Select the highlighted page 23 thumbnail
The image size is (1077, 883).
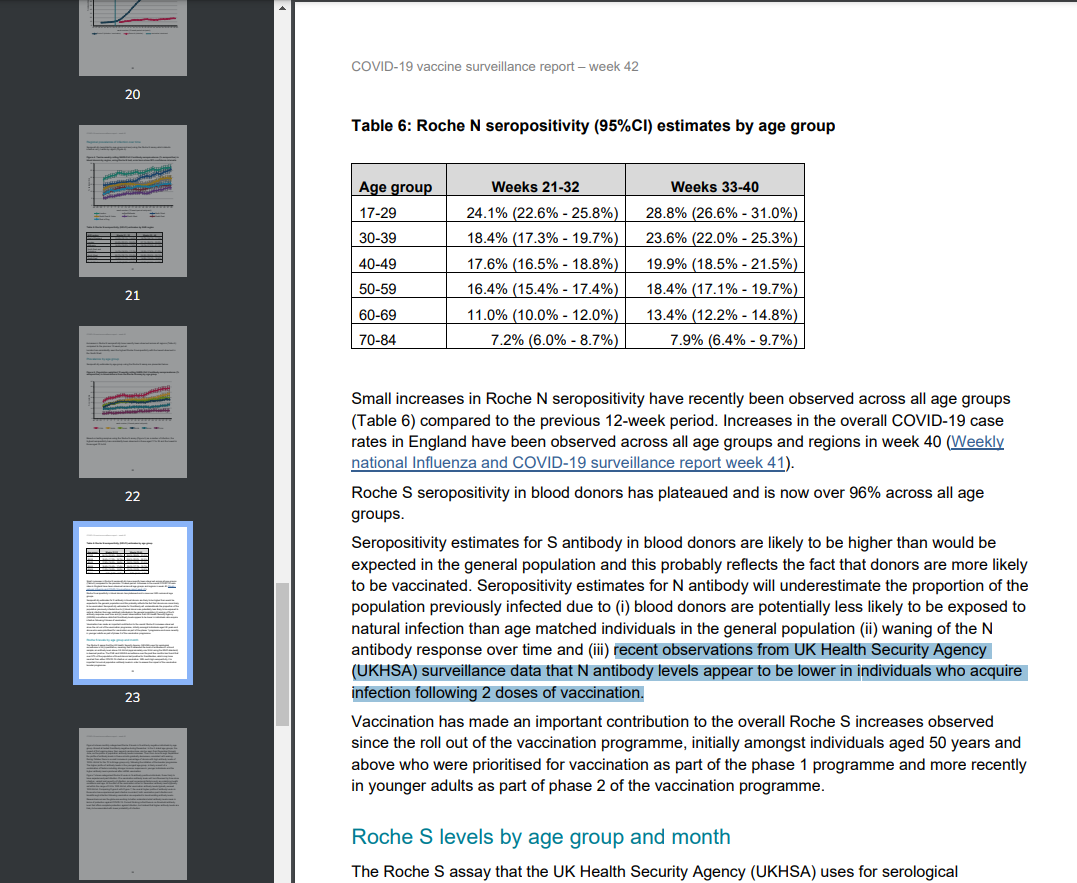point(133,603)
